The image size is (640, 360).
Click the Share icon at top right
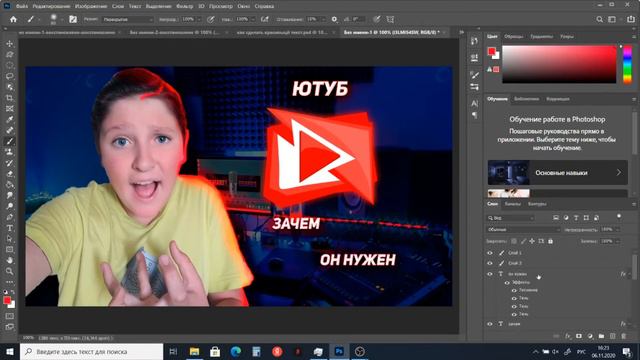631,19
